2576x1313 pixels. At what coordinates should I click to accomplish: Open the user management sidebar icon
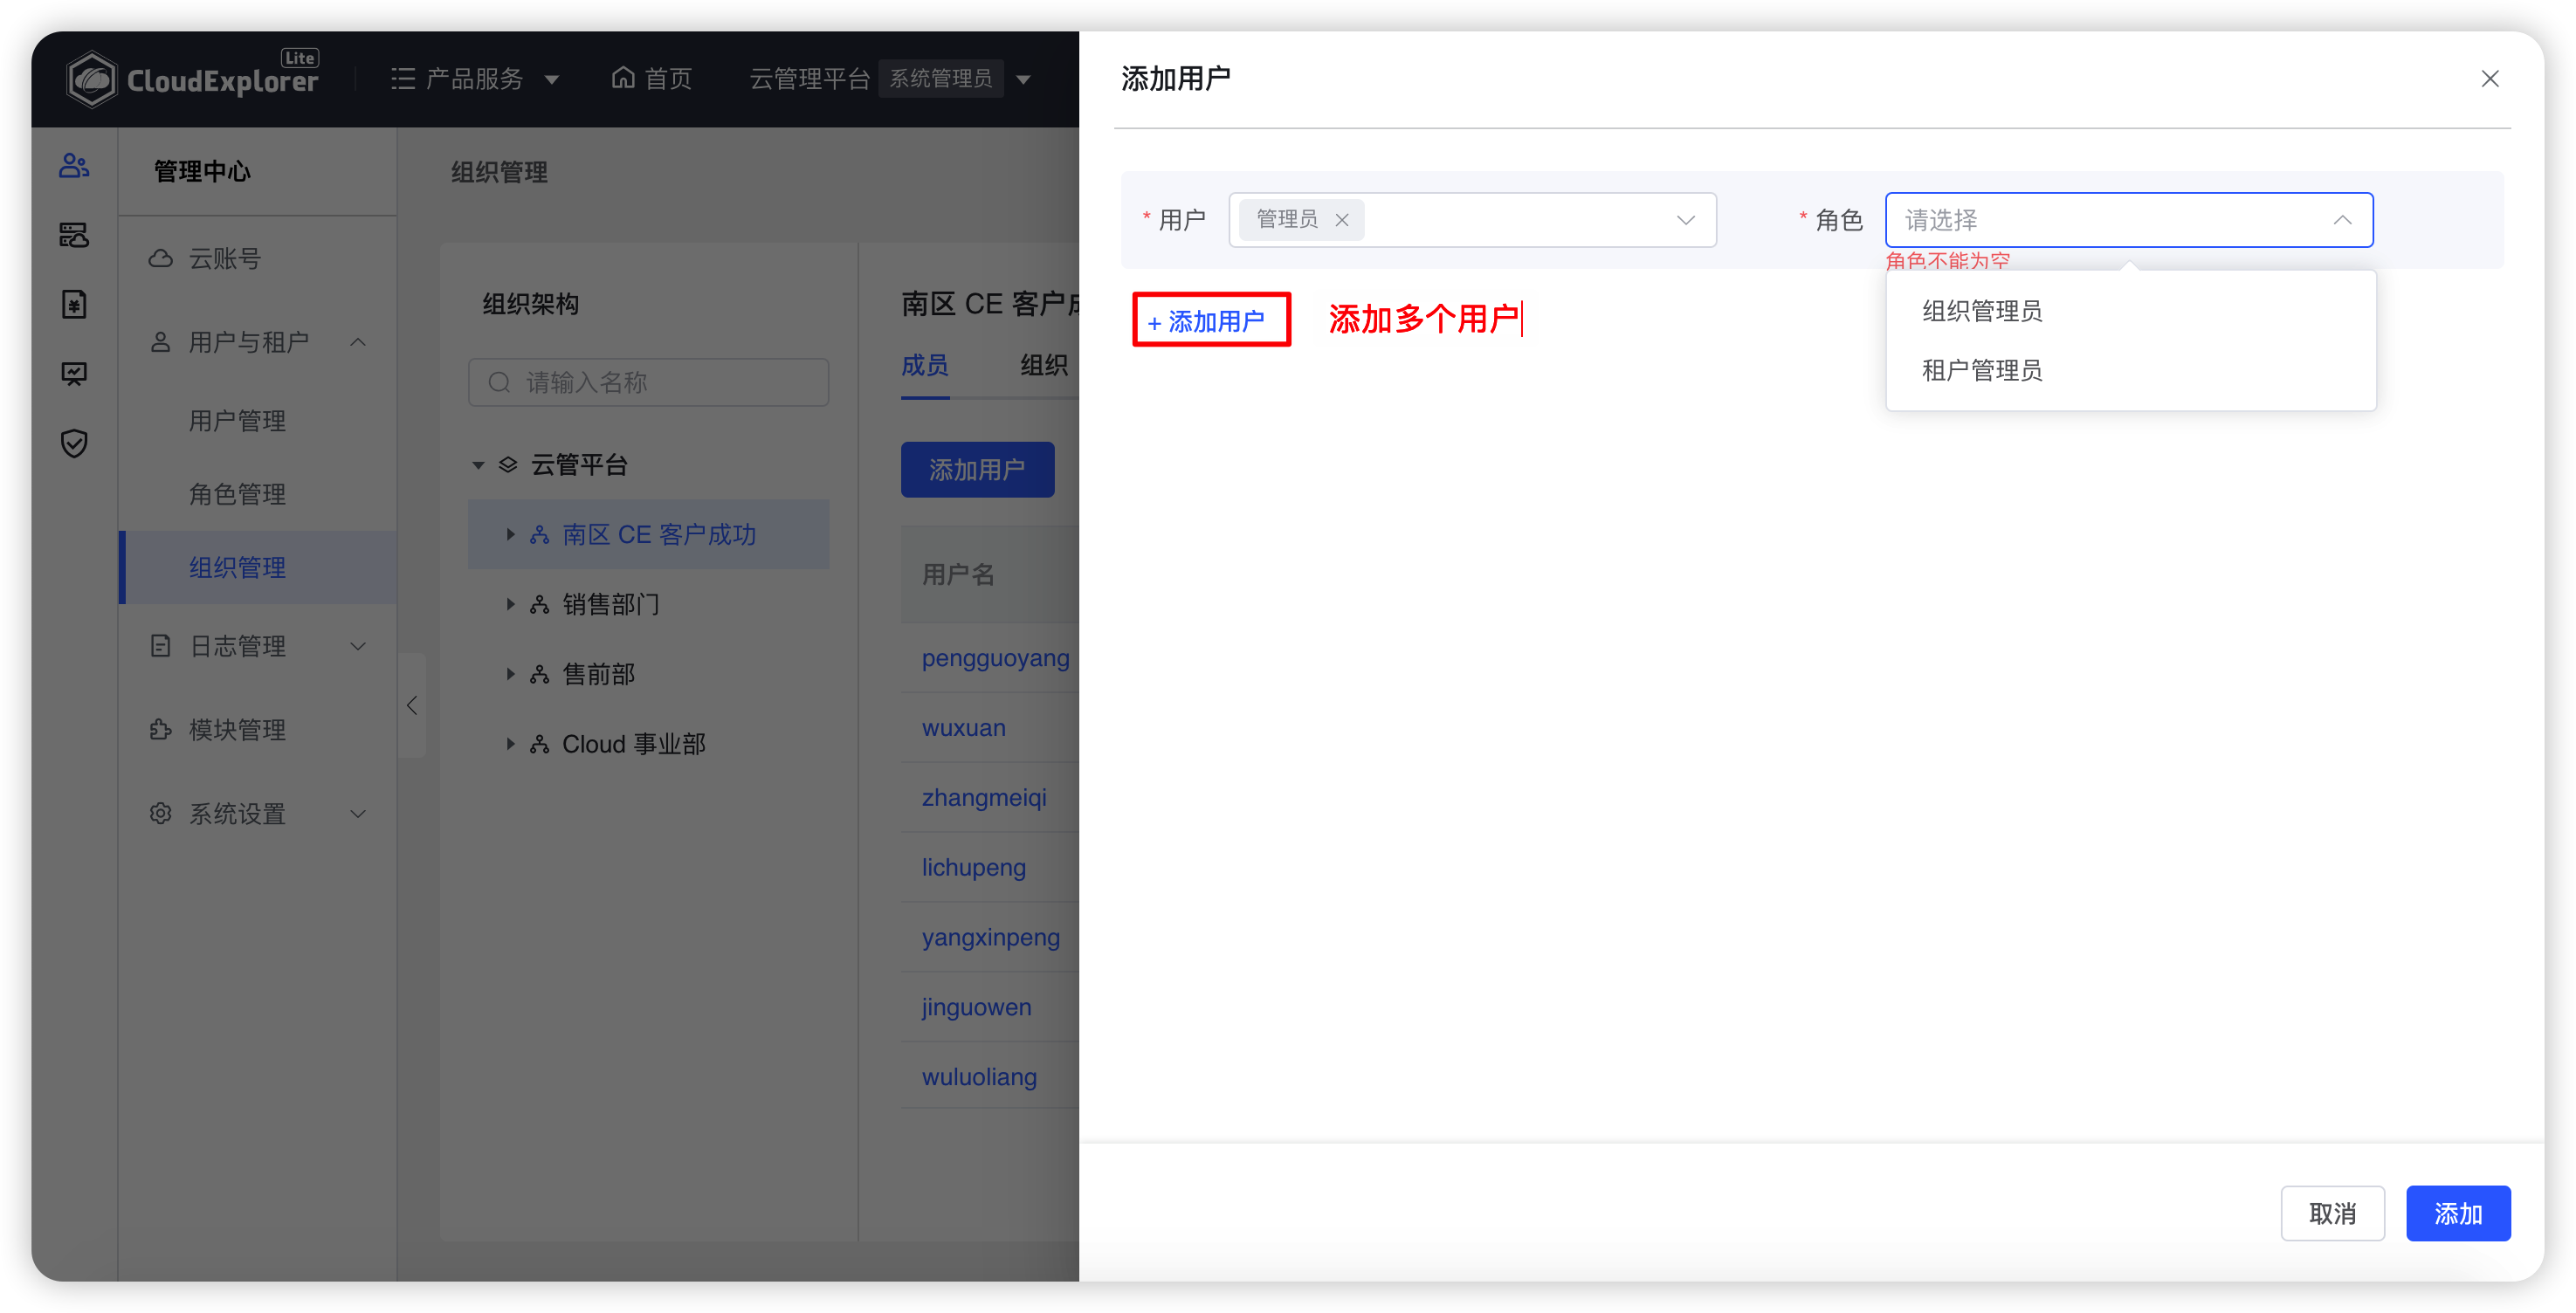coord(74,165)
